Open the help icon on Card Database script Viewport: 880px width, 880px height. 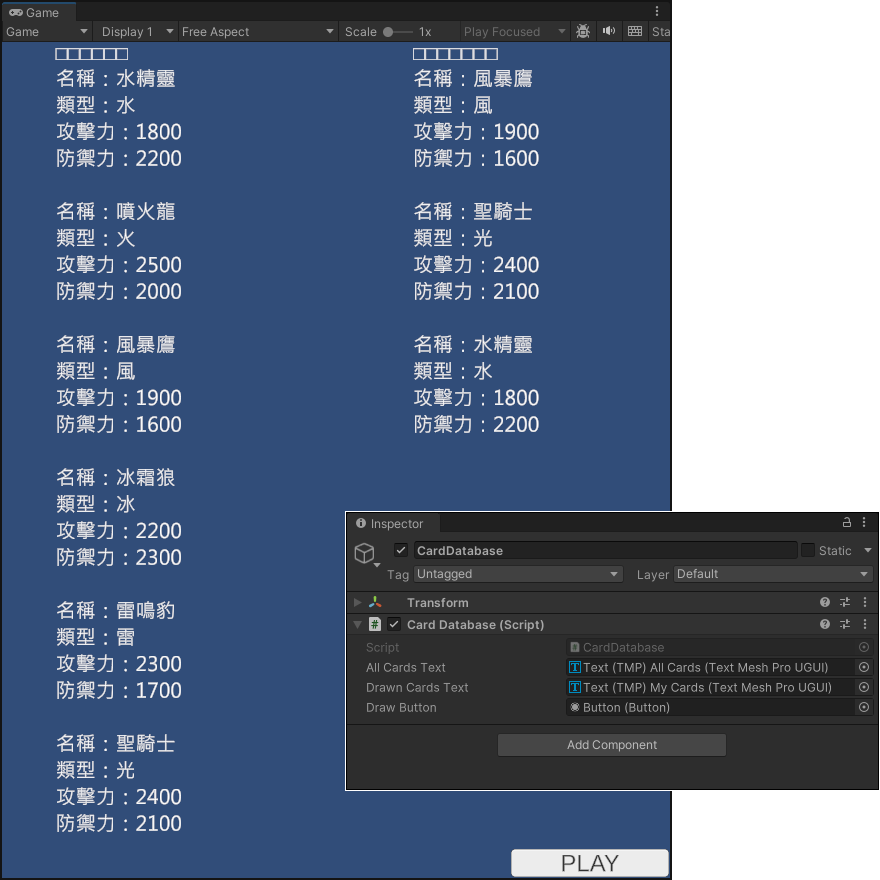tap(823, 624)
